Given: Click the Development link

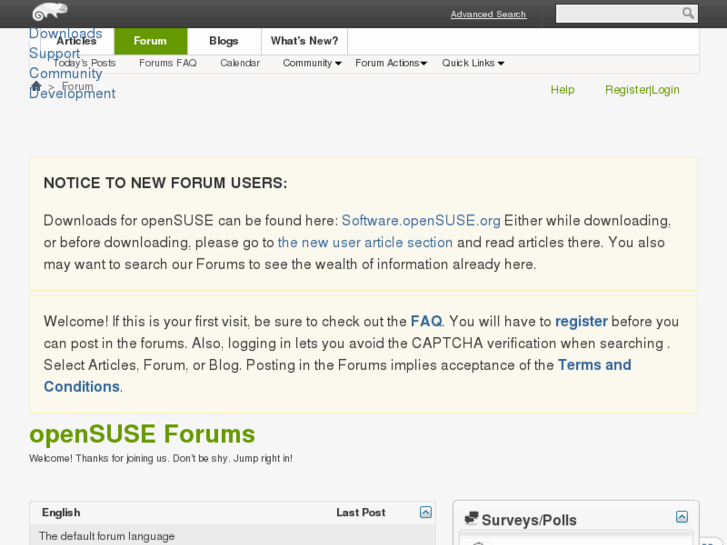Looking at the screenshot, I should pos(72,93).
